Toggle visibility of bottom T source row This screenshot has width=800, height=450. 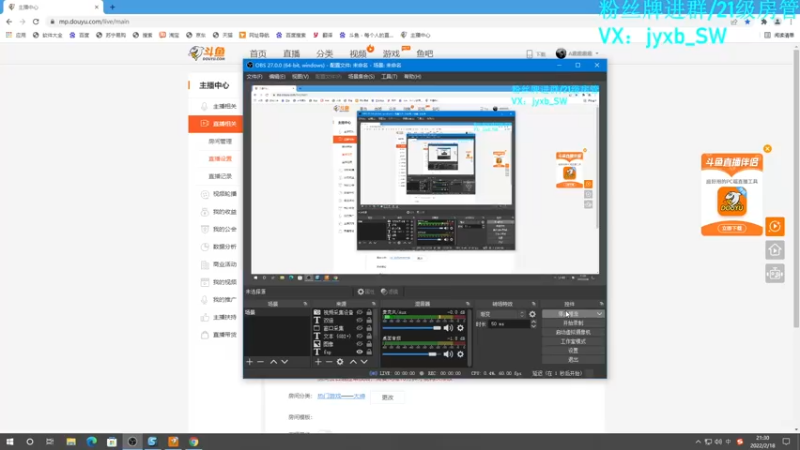click(360, 352)
